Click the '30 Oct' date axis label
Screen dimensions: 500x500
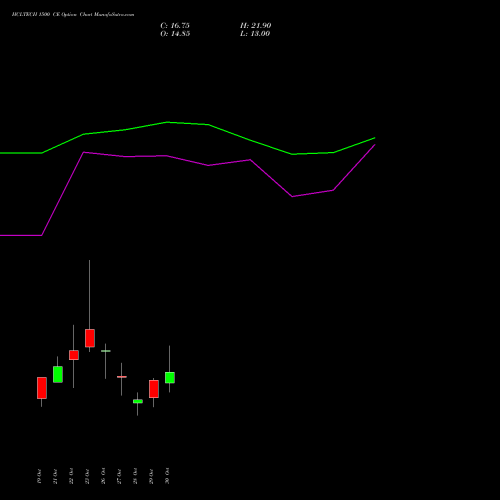pos(167,476)
